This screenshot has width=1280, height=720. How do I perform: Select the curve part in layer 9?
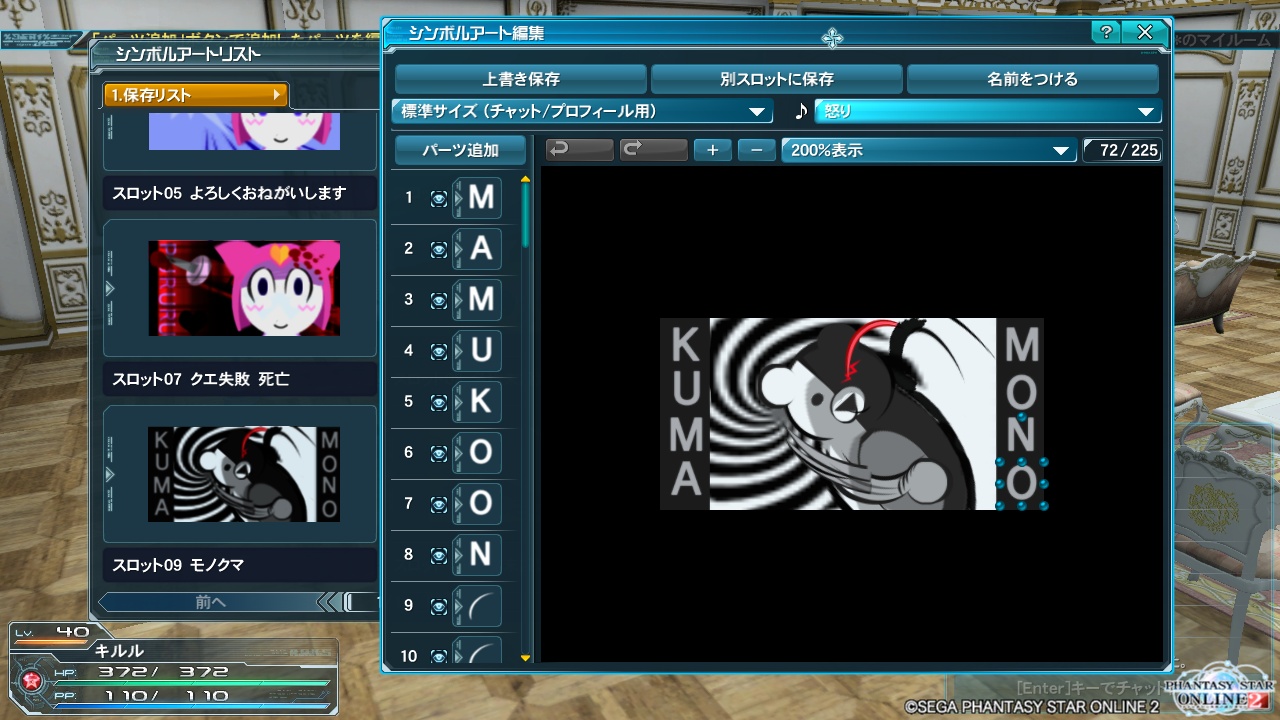click(x=481, y=606)
